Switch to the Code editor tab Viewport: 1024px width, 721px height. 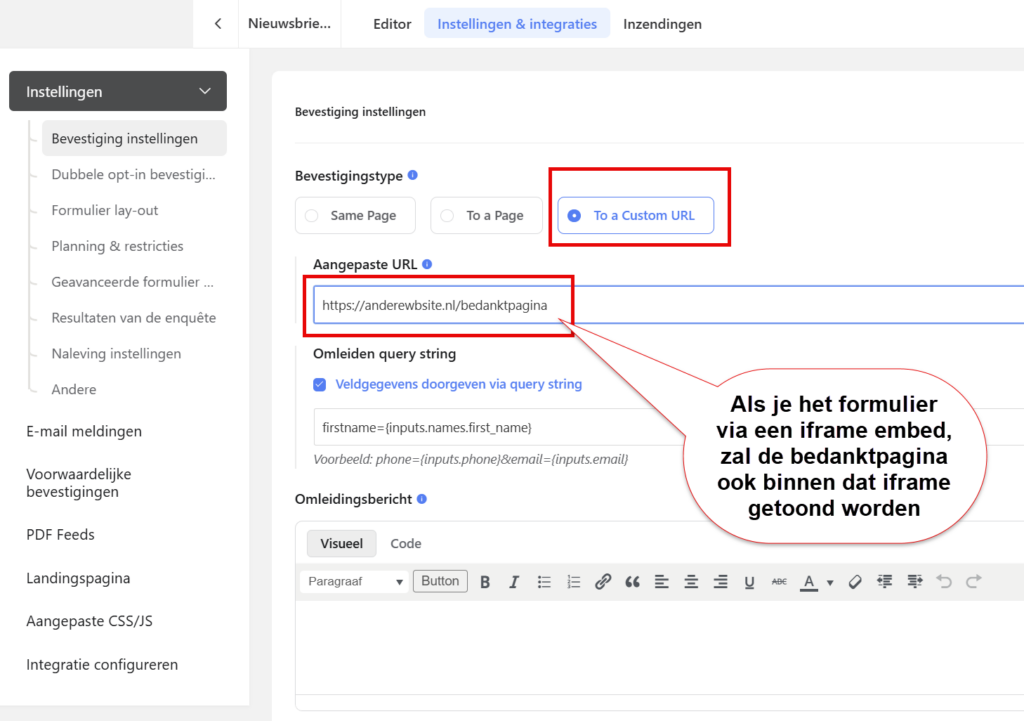(406, 544)
